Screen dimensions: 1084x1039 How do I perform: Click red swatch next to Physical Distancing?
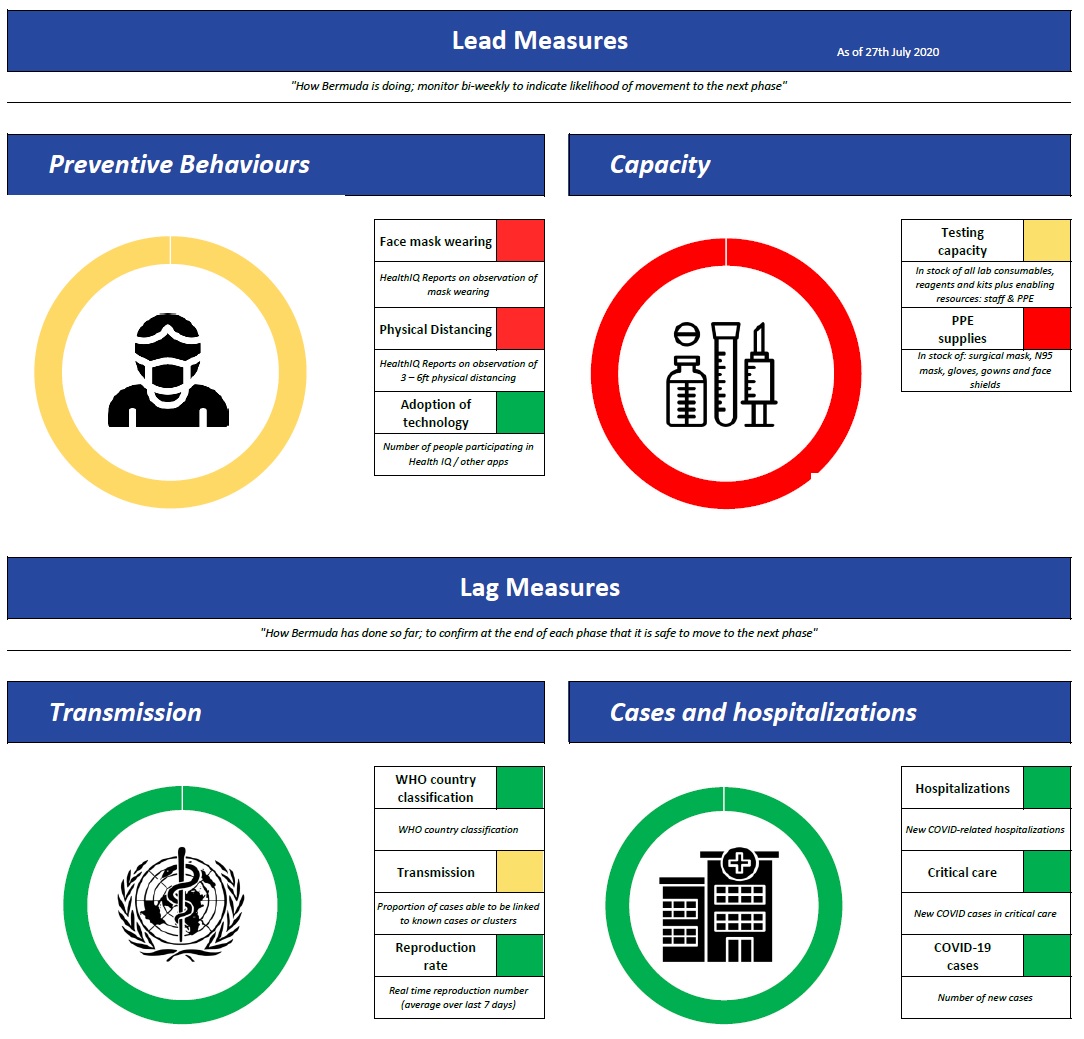click(x=520, y=329)
